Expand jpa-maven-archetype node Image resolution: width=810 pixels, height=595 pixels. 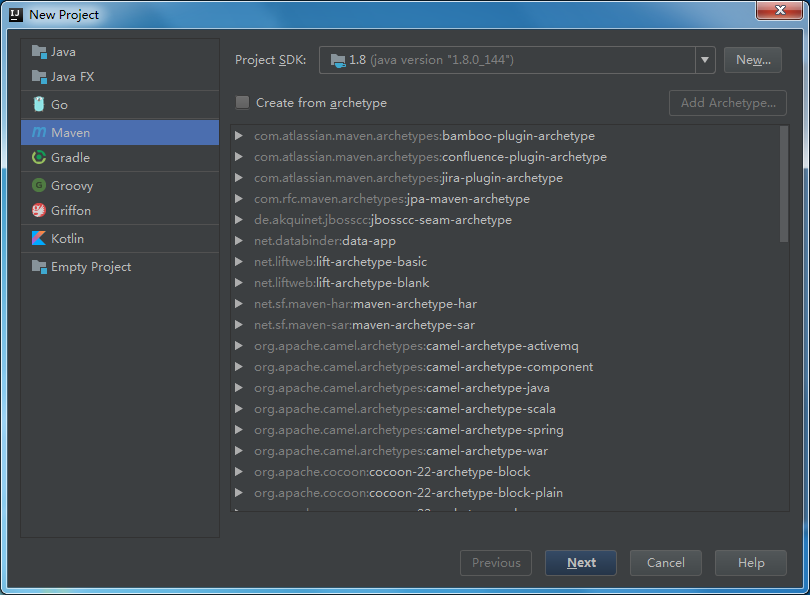click(239, 198)
